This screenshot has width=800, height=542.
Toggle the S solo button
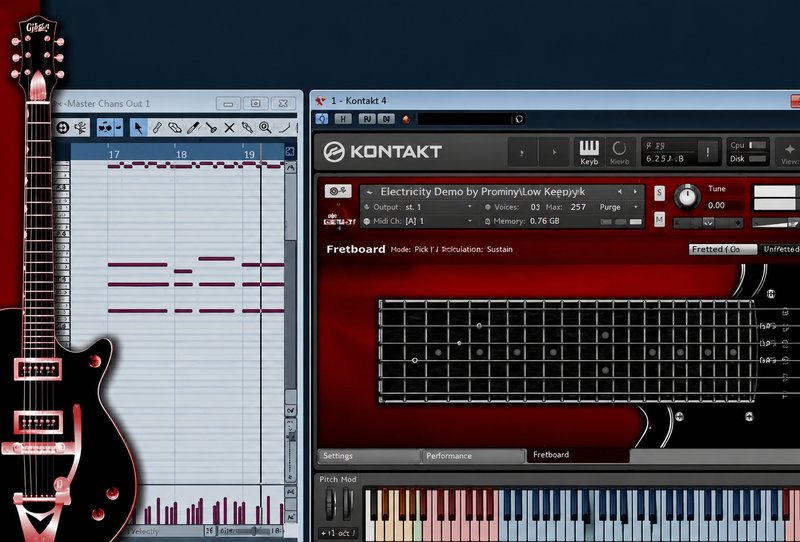pos(659,193)
